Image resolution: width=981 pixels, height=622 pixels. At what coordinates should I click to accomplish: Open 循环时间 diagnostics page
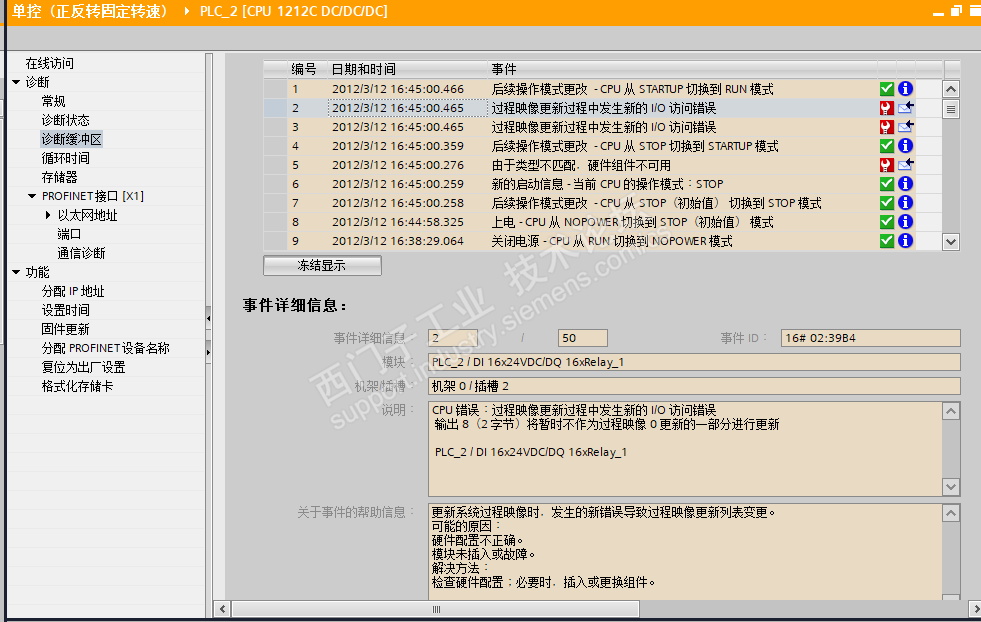(66, 158)
